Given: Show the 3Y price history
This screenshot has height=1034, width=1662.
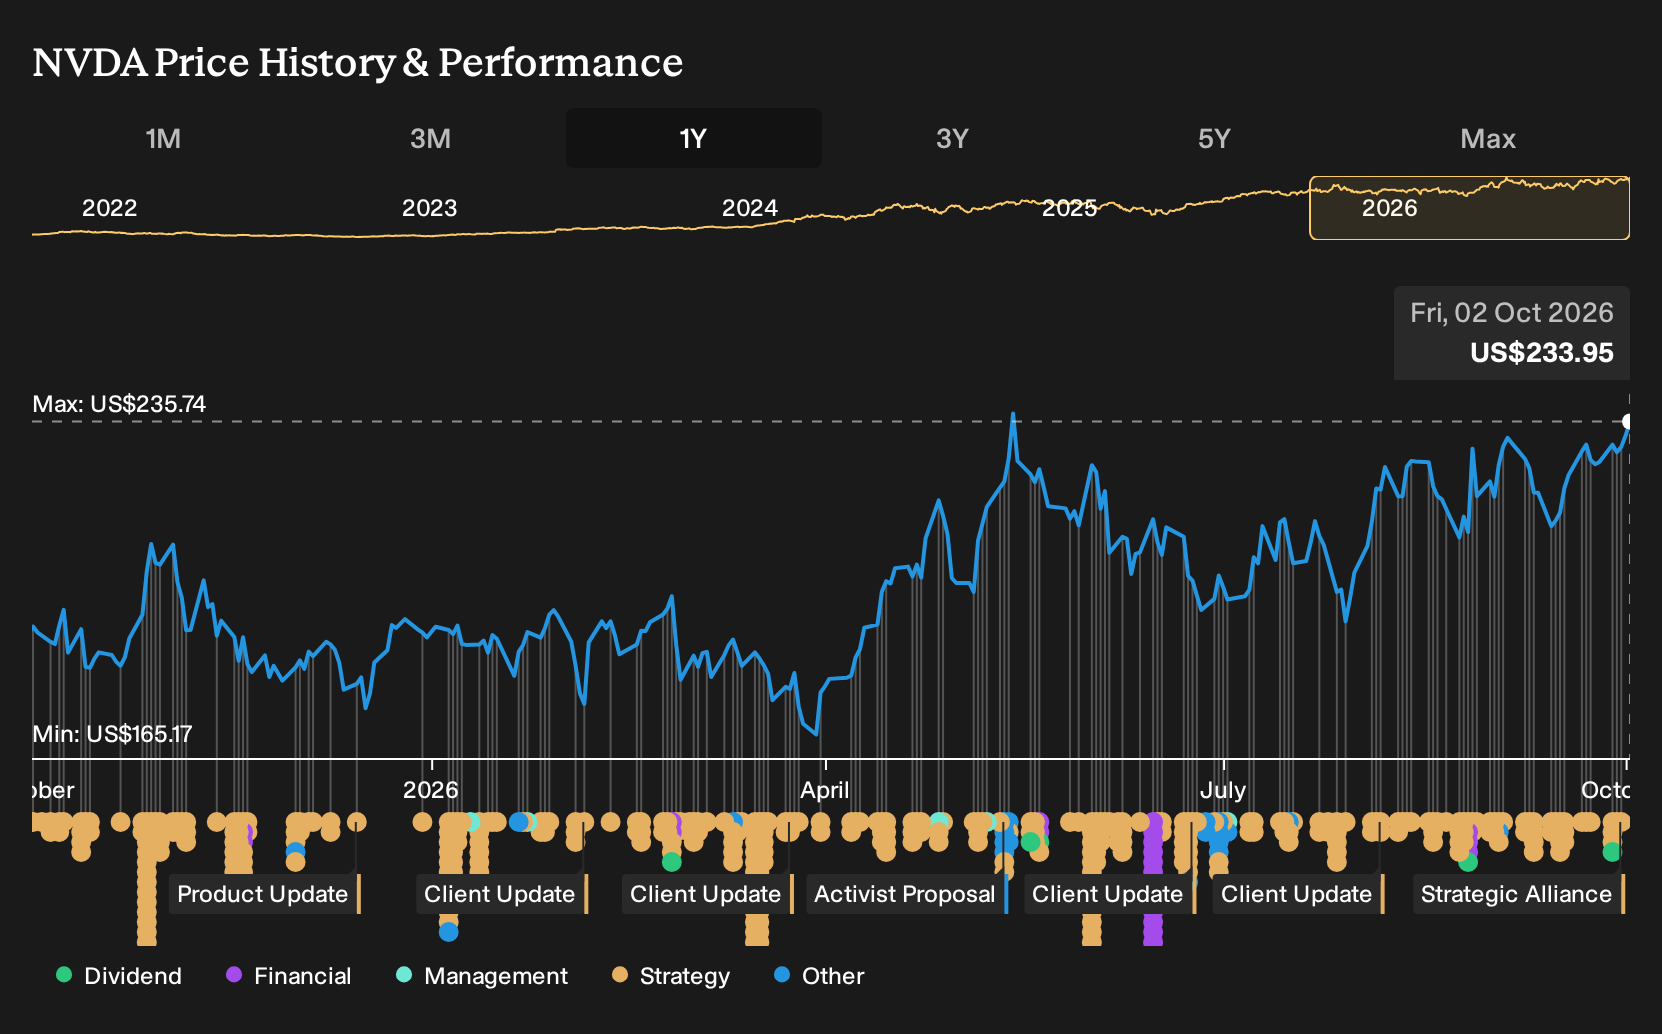Looking at the screenshot, I should pyautogui.click(x=952, y=138).
